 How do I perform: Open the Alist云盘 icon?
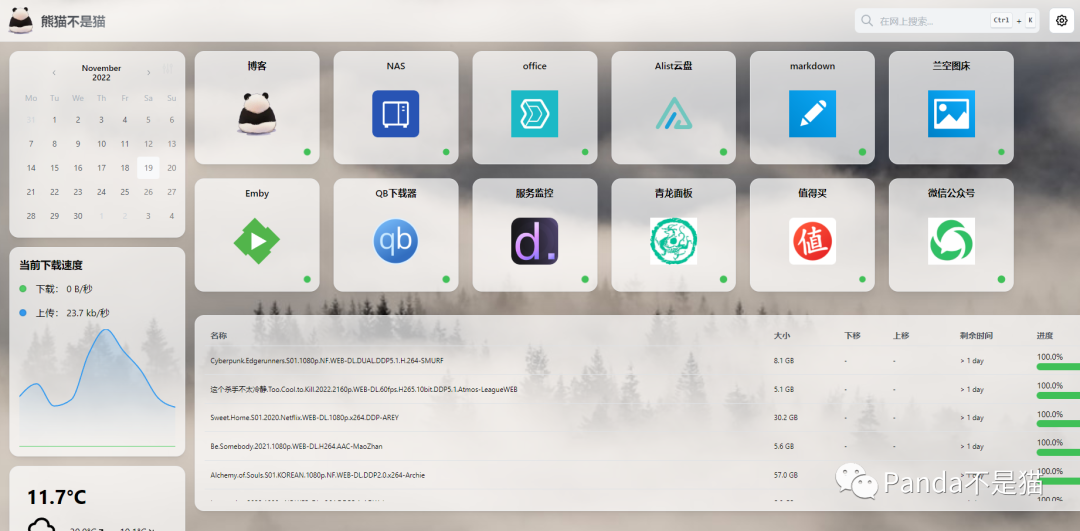pos(674,114)
